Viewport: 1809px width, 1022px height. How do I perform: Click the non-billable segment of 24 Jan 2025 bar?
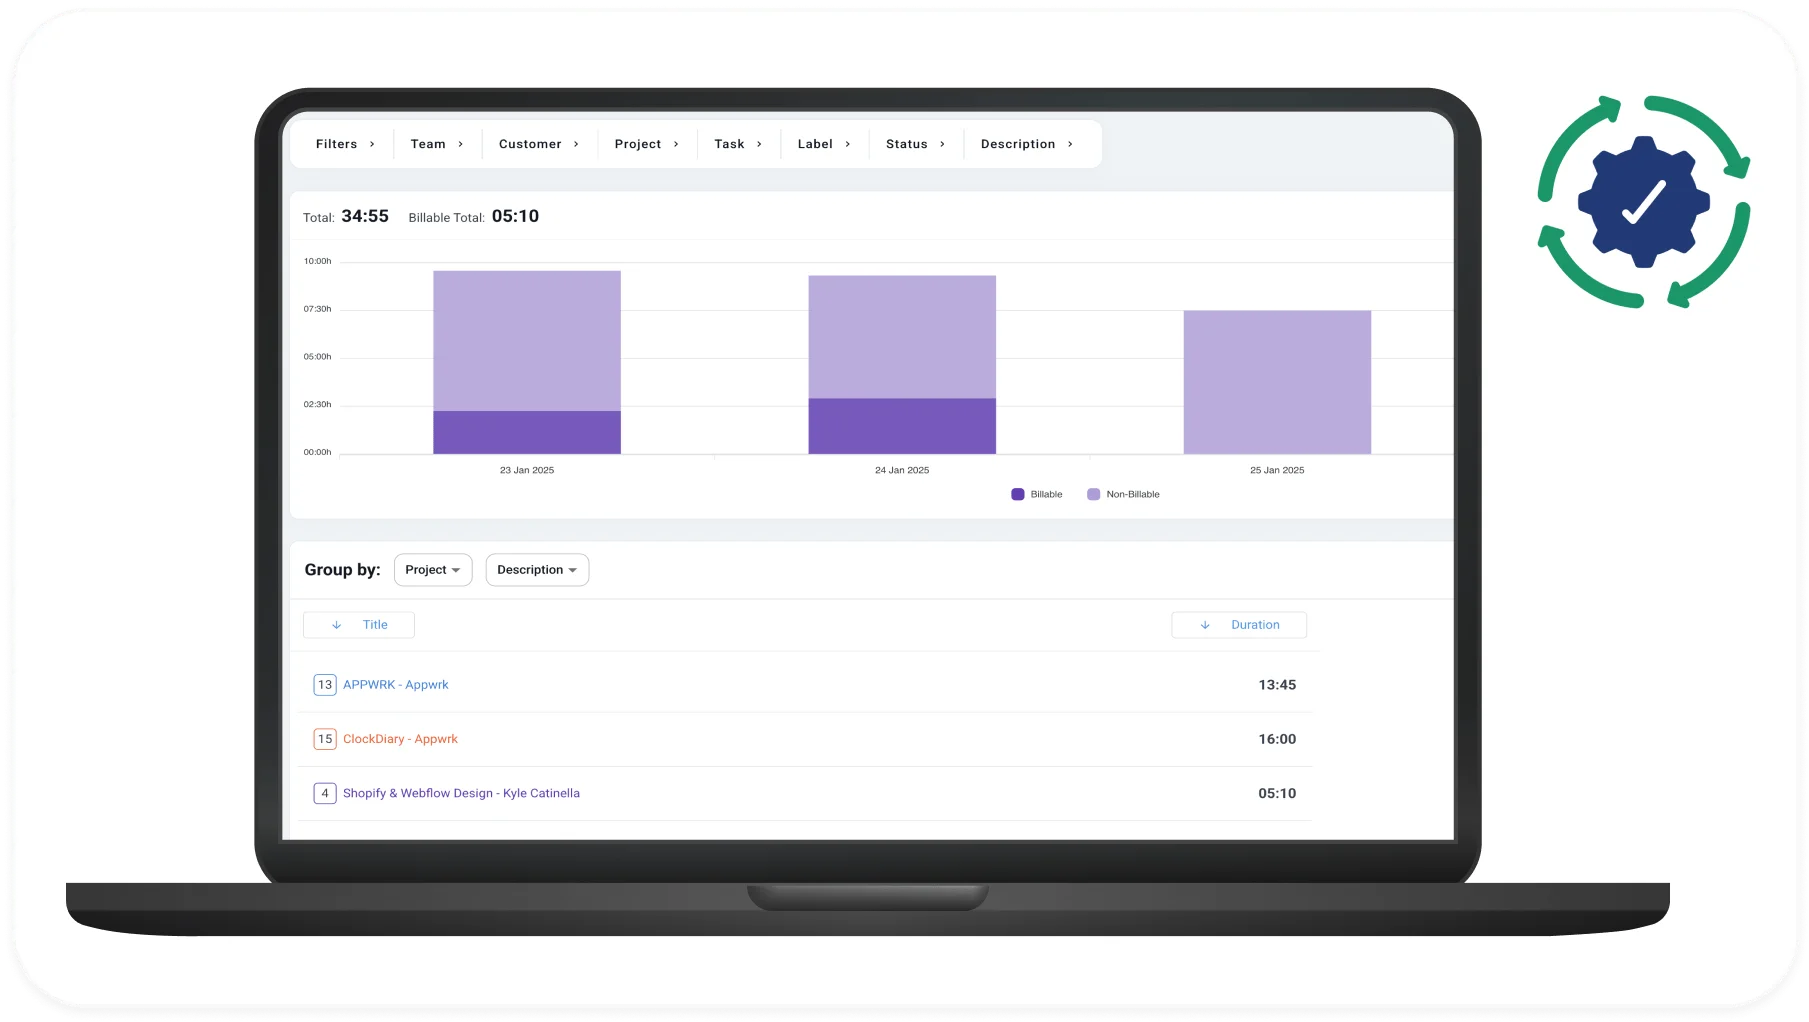pos(902,337)
